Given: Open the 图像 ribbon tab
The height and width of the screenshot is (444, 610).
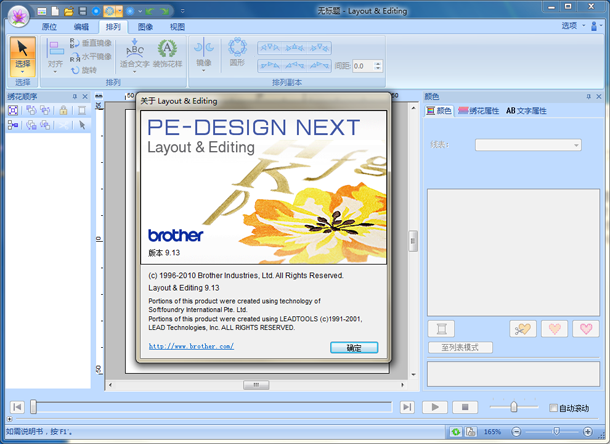Looking at the screenshot, I should click(x=145, y=26).
